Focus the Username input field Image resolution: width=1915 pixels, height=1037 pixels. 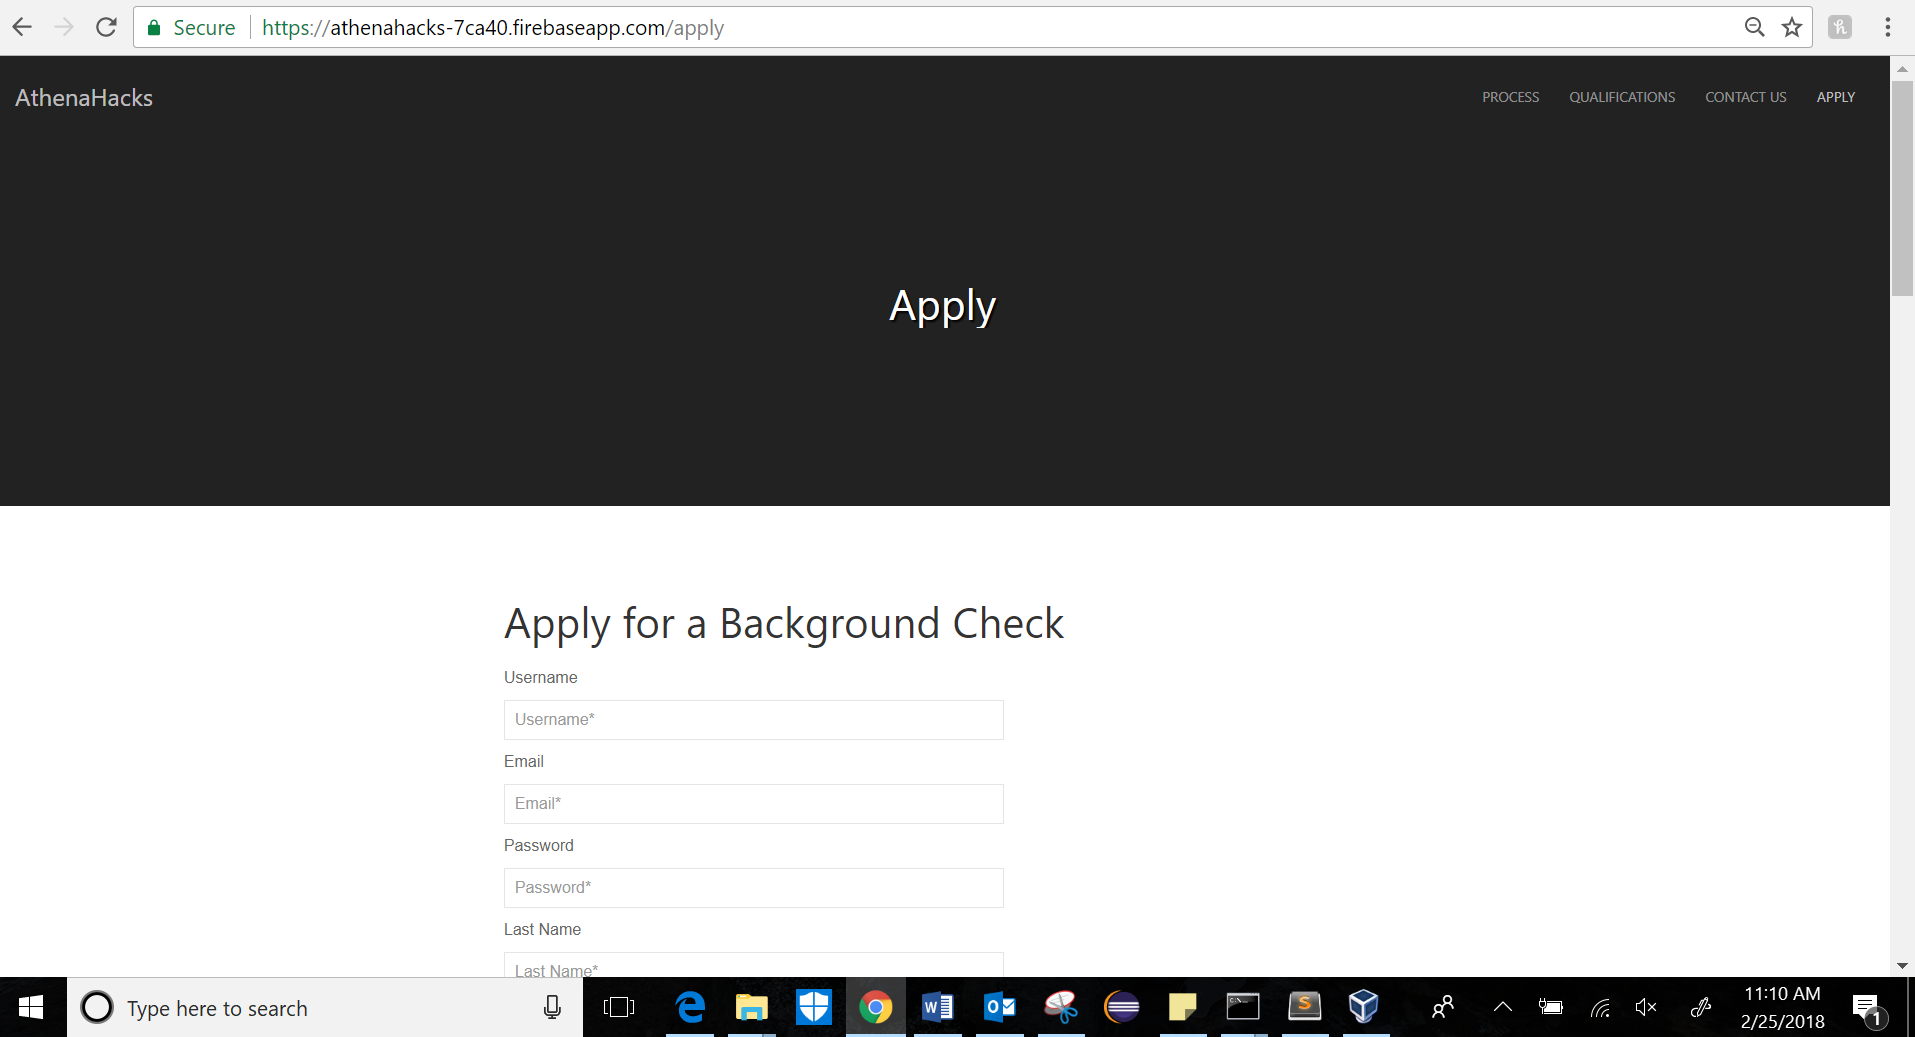754,720
